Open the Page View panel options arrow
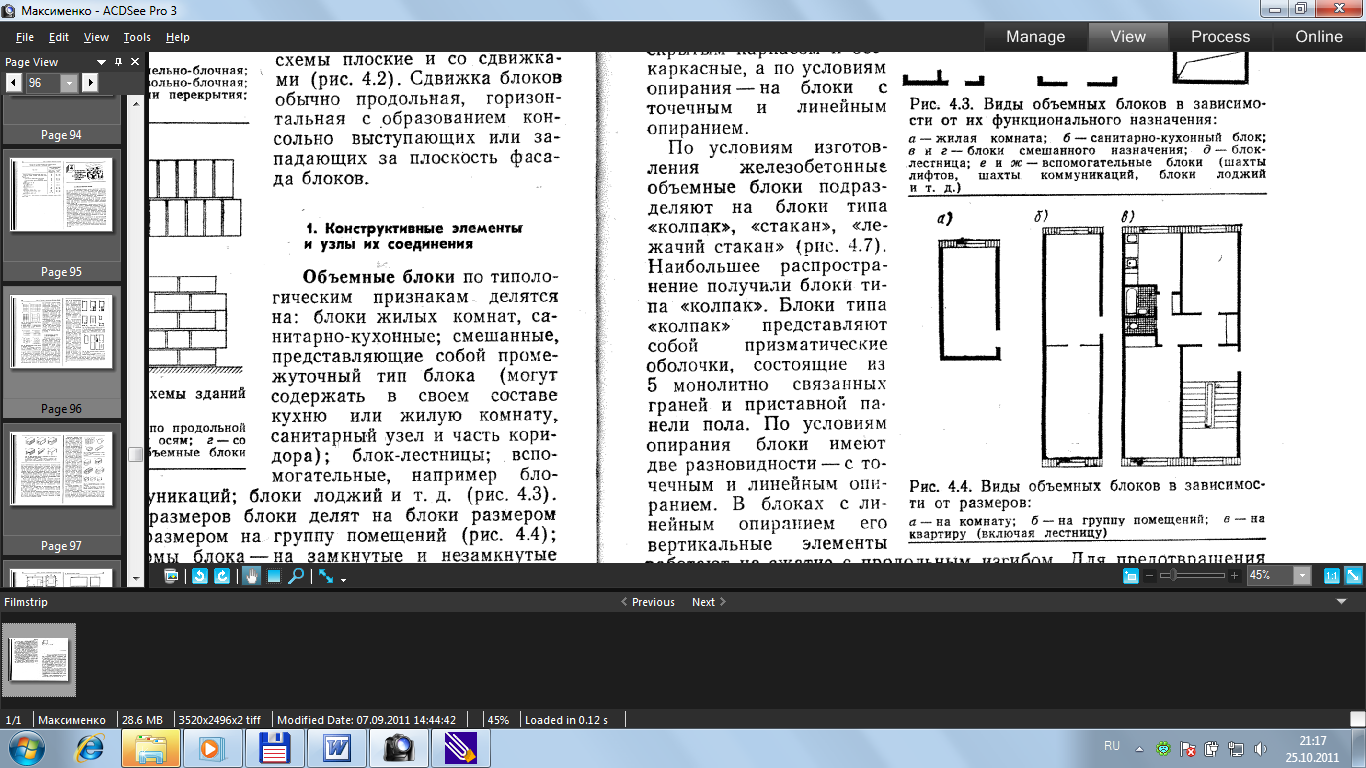The height and width of the screenshot is (768, 1366). point(101,62)
